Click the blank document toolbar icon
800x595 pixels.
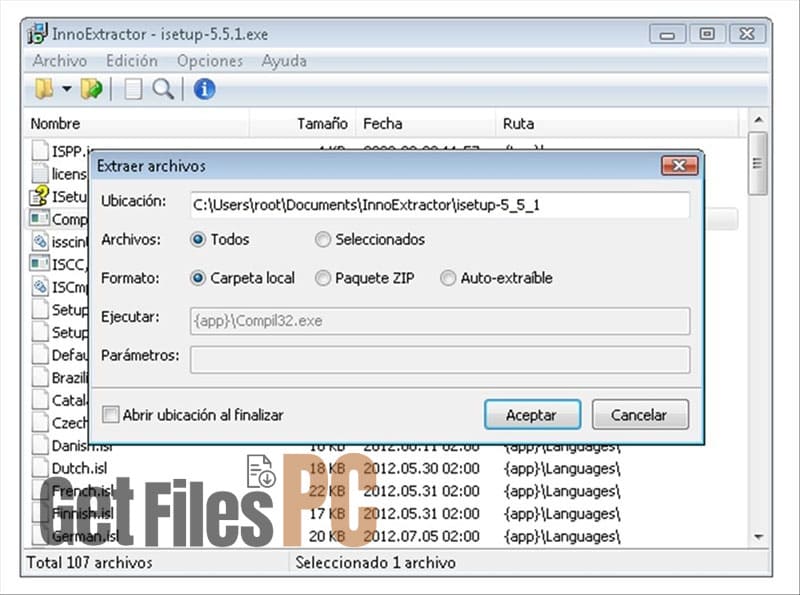coord(133,89)
